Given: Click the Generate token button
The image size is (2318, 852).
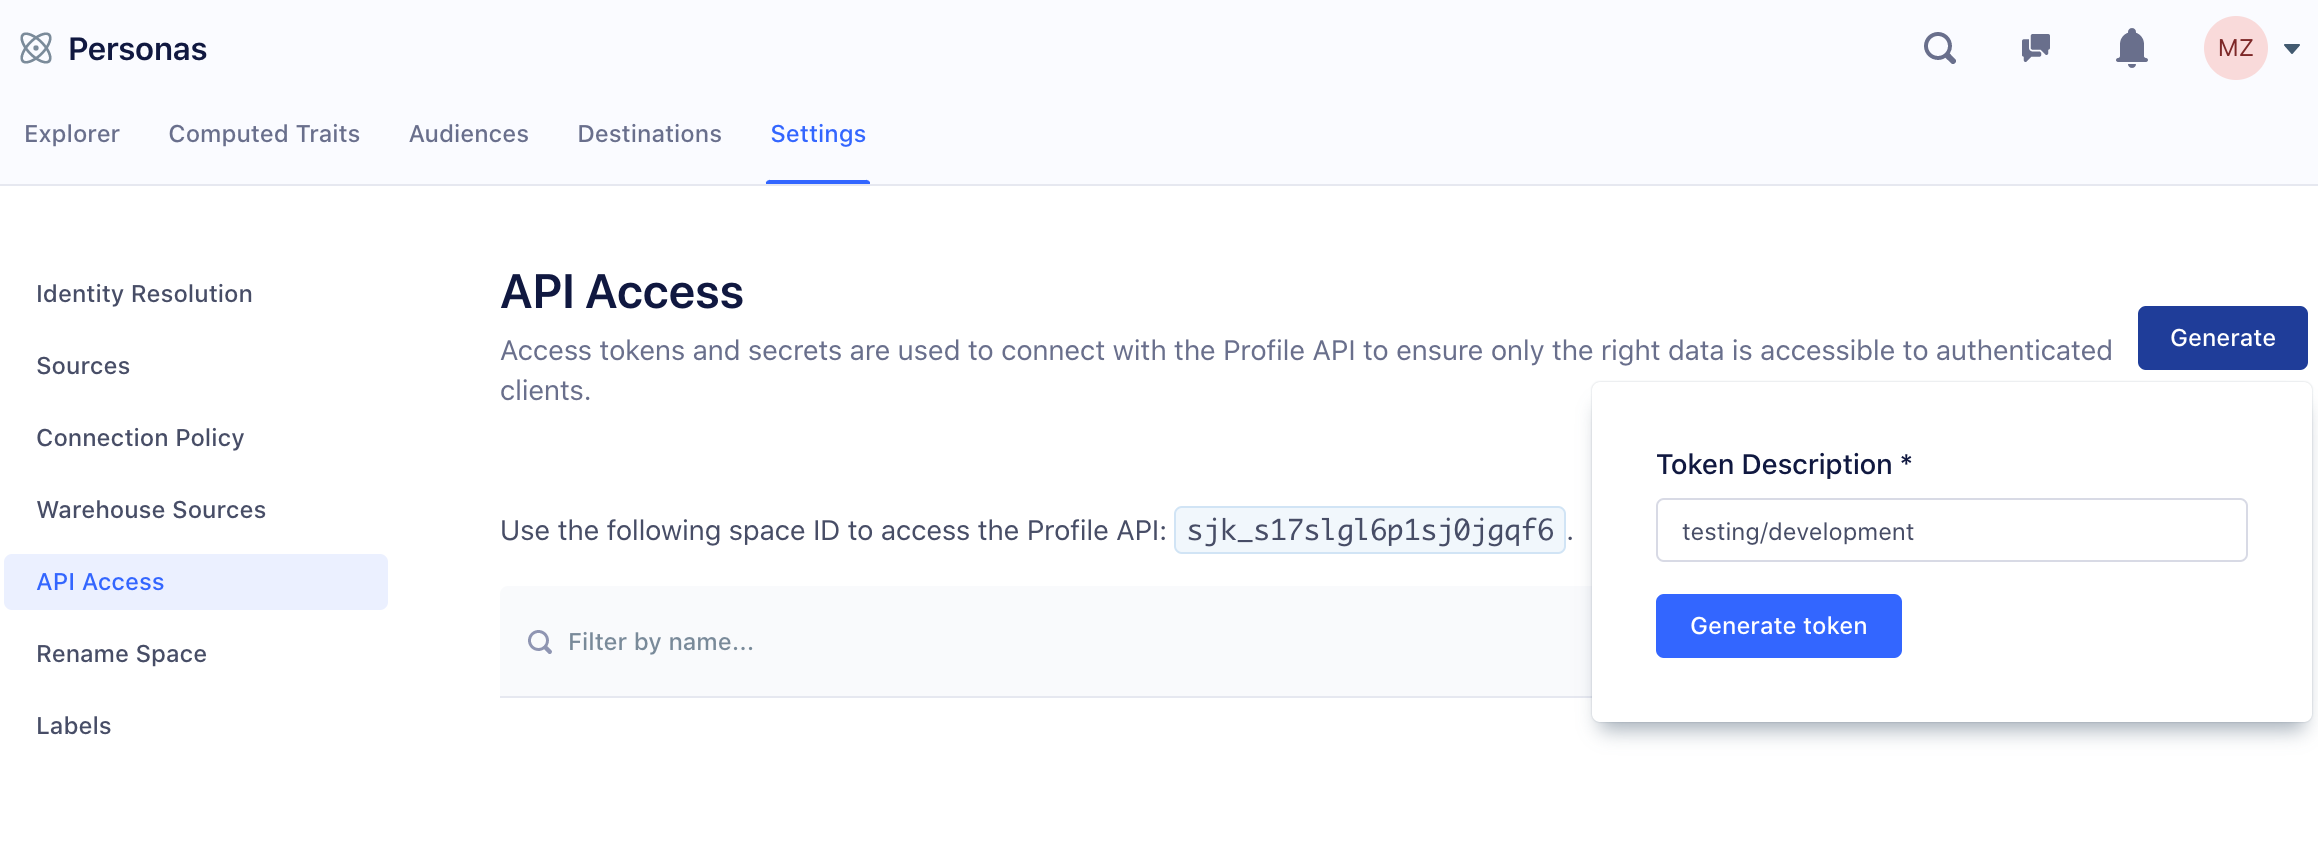Looking at the screenshot, I should tap(1778, 626).
